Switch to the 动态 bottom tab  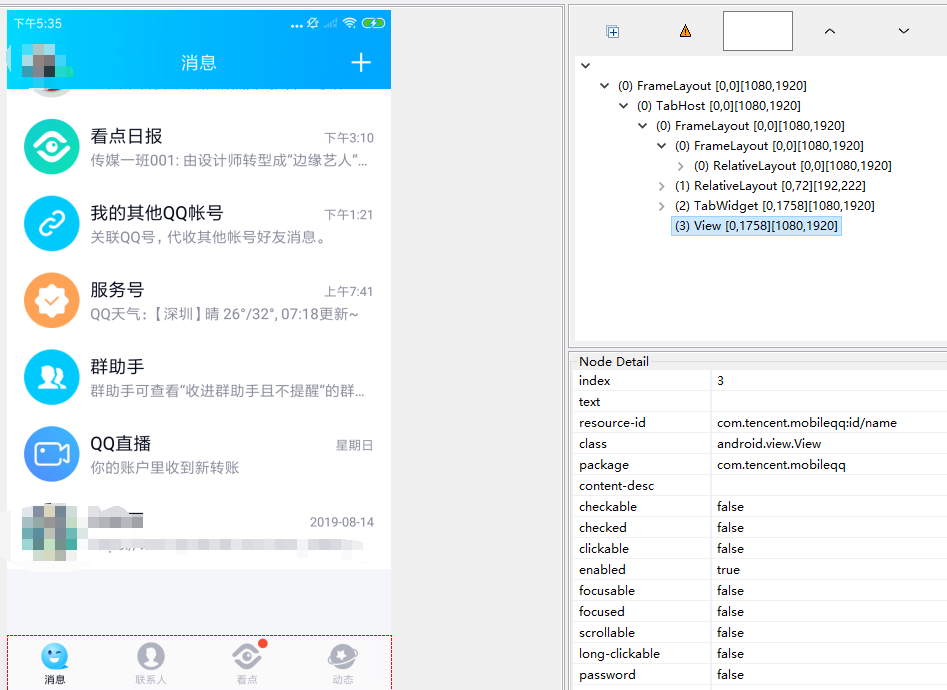pyautogui.click(x=342, y=663)
